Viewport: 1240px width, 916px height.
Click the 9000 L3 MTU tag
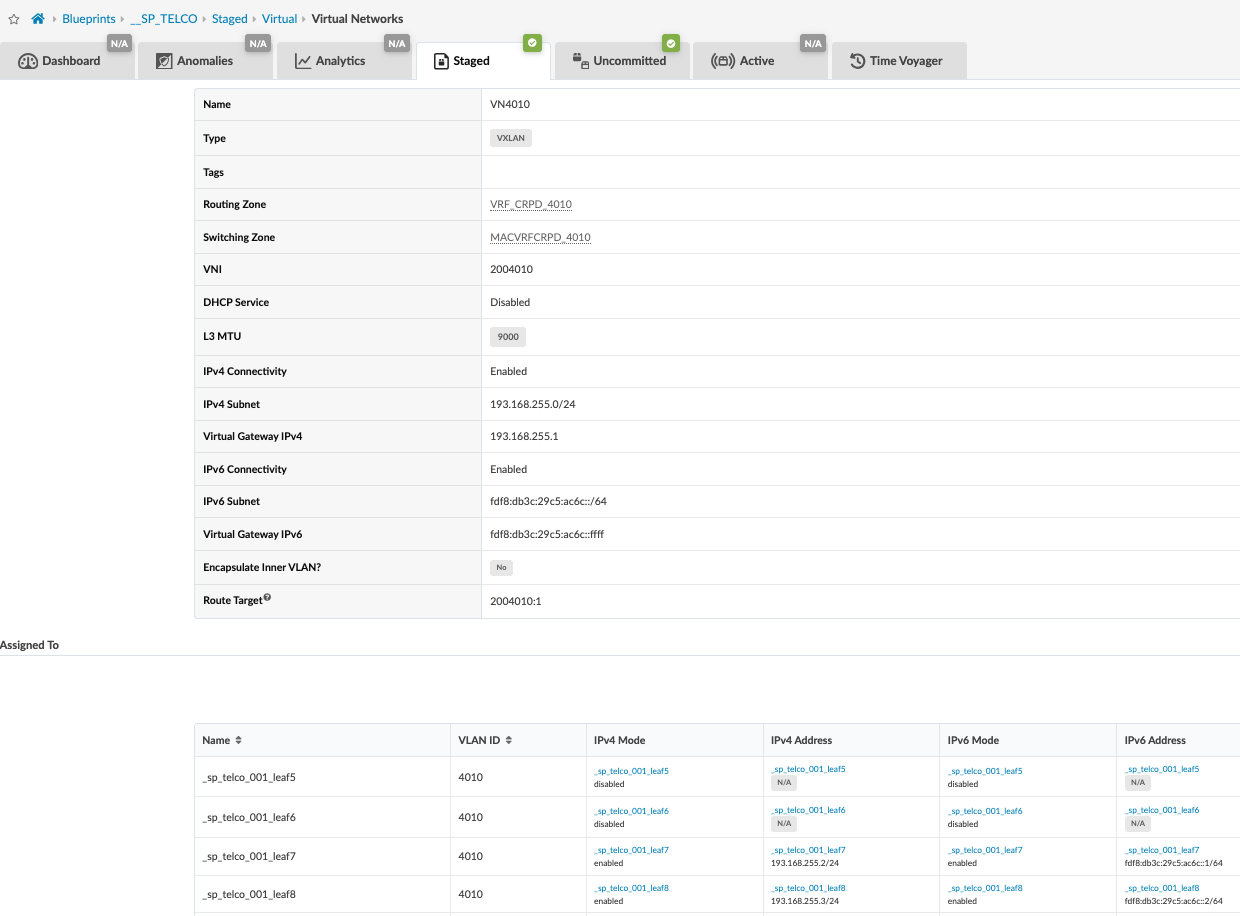click(x=508, y=337)
